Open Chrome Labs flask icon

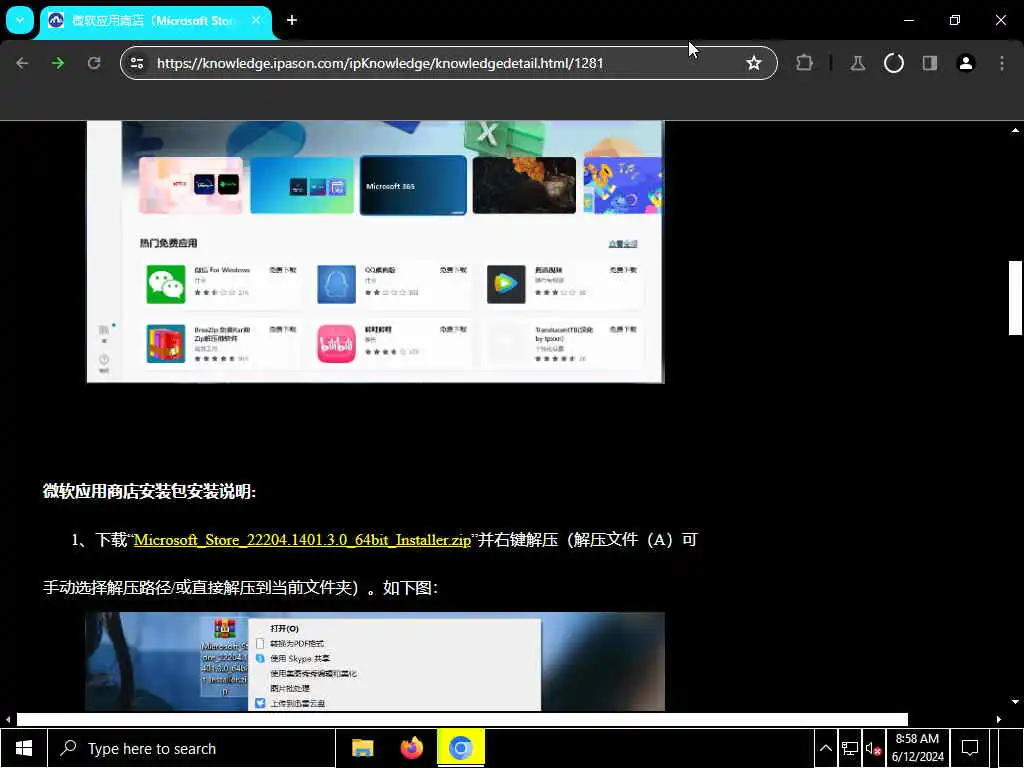(x=857, y=63)
